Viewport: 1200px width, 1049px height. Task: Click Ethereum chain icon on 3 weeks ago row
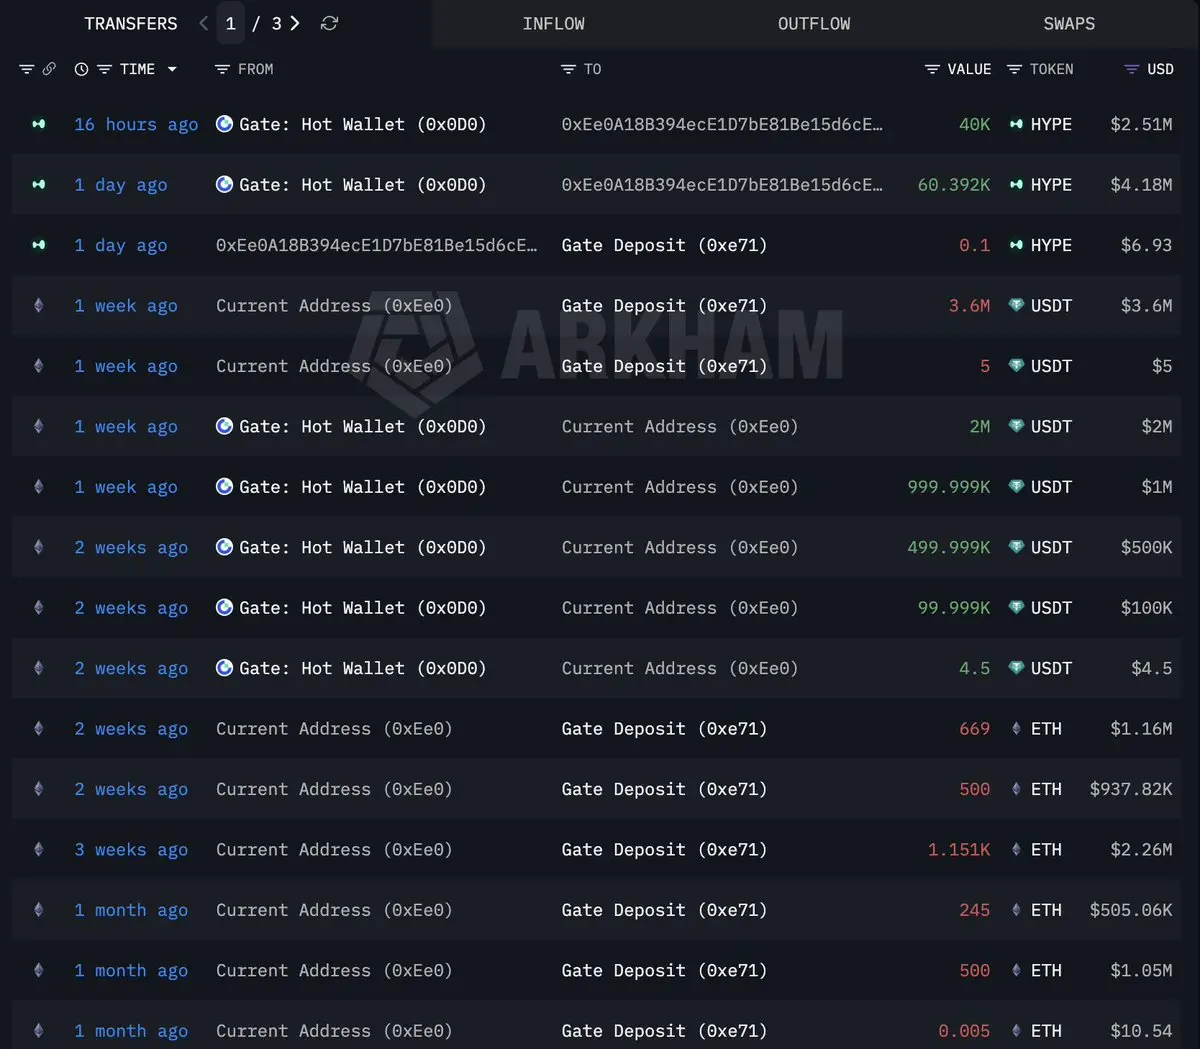tap(39, 850)
